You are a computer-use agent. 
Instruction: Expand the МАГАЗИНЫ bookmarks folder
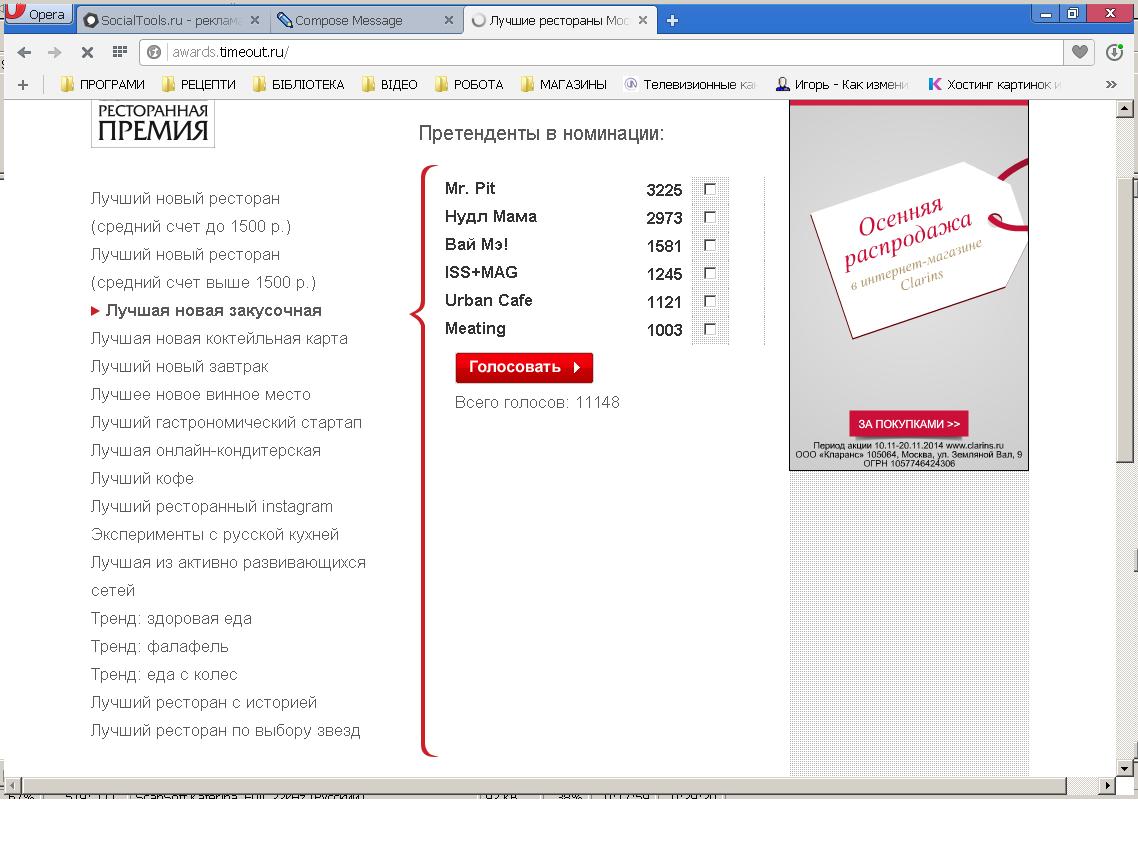[x=563, y=85]
